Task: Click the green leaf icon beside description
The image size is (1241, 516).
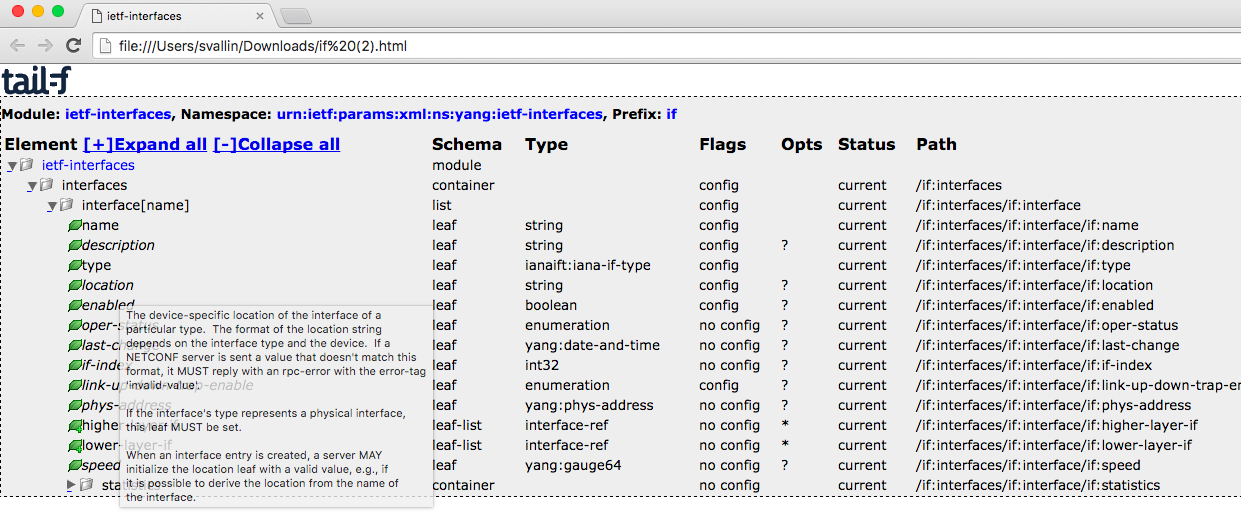Action: point(74,245)
